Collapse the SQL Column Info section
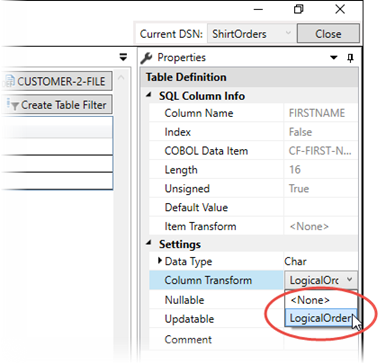The width and height of the screenshot is (386, 364). click(149, 96)
